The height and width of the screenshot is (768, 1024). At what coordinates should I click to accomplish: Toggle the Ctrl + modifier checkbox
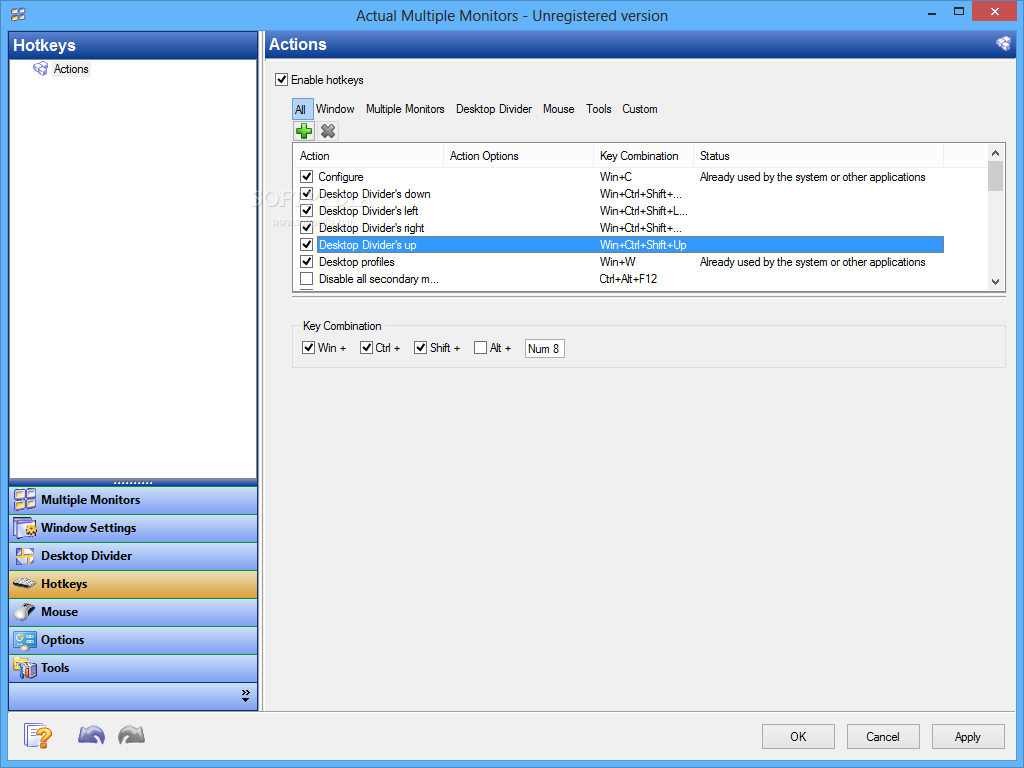(366, 347)
